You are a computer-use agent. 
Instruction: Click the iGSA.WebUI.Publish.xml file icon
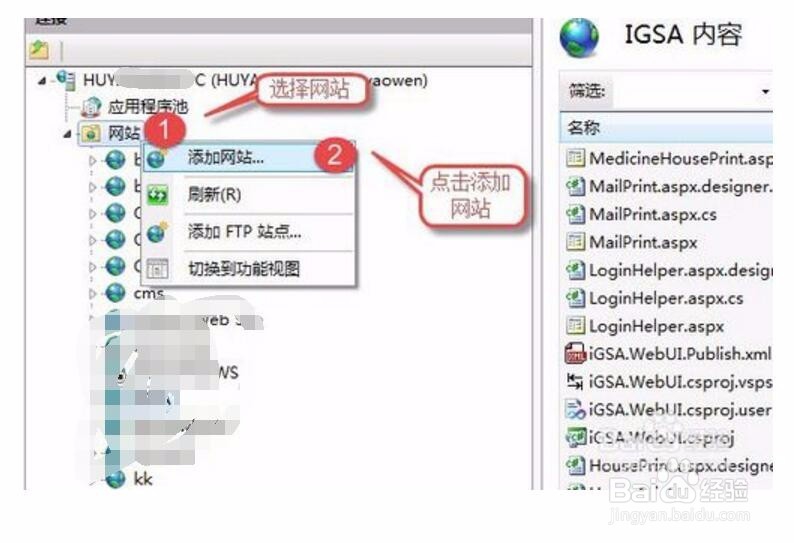tap(575, 354)
